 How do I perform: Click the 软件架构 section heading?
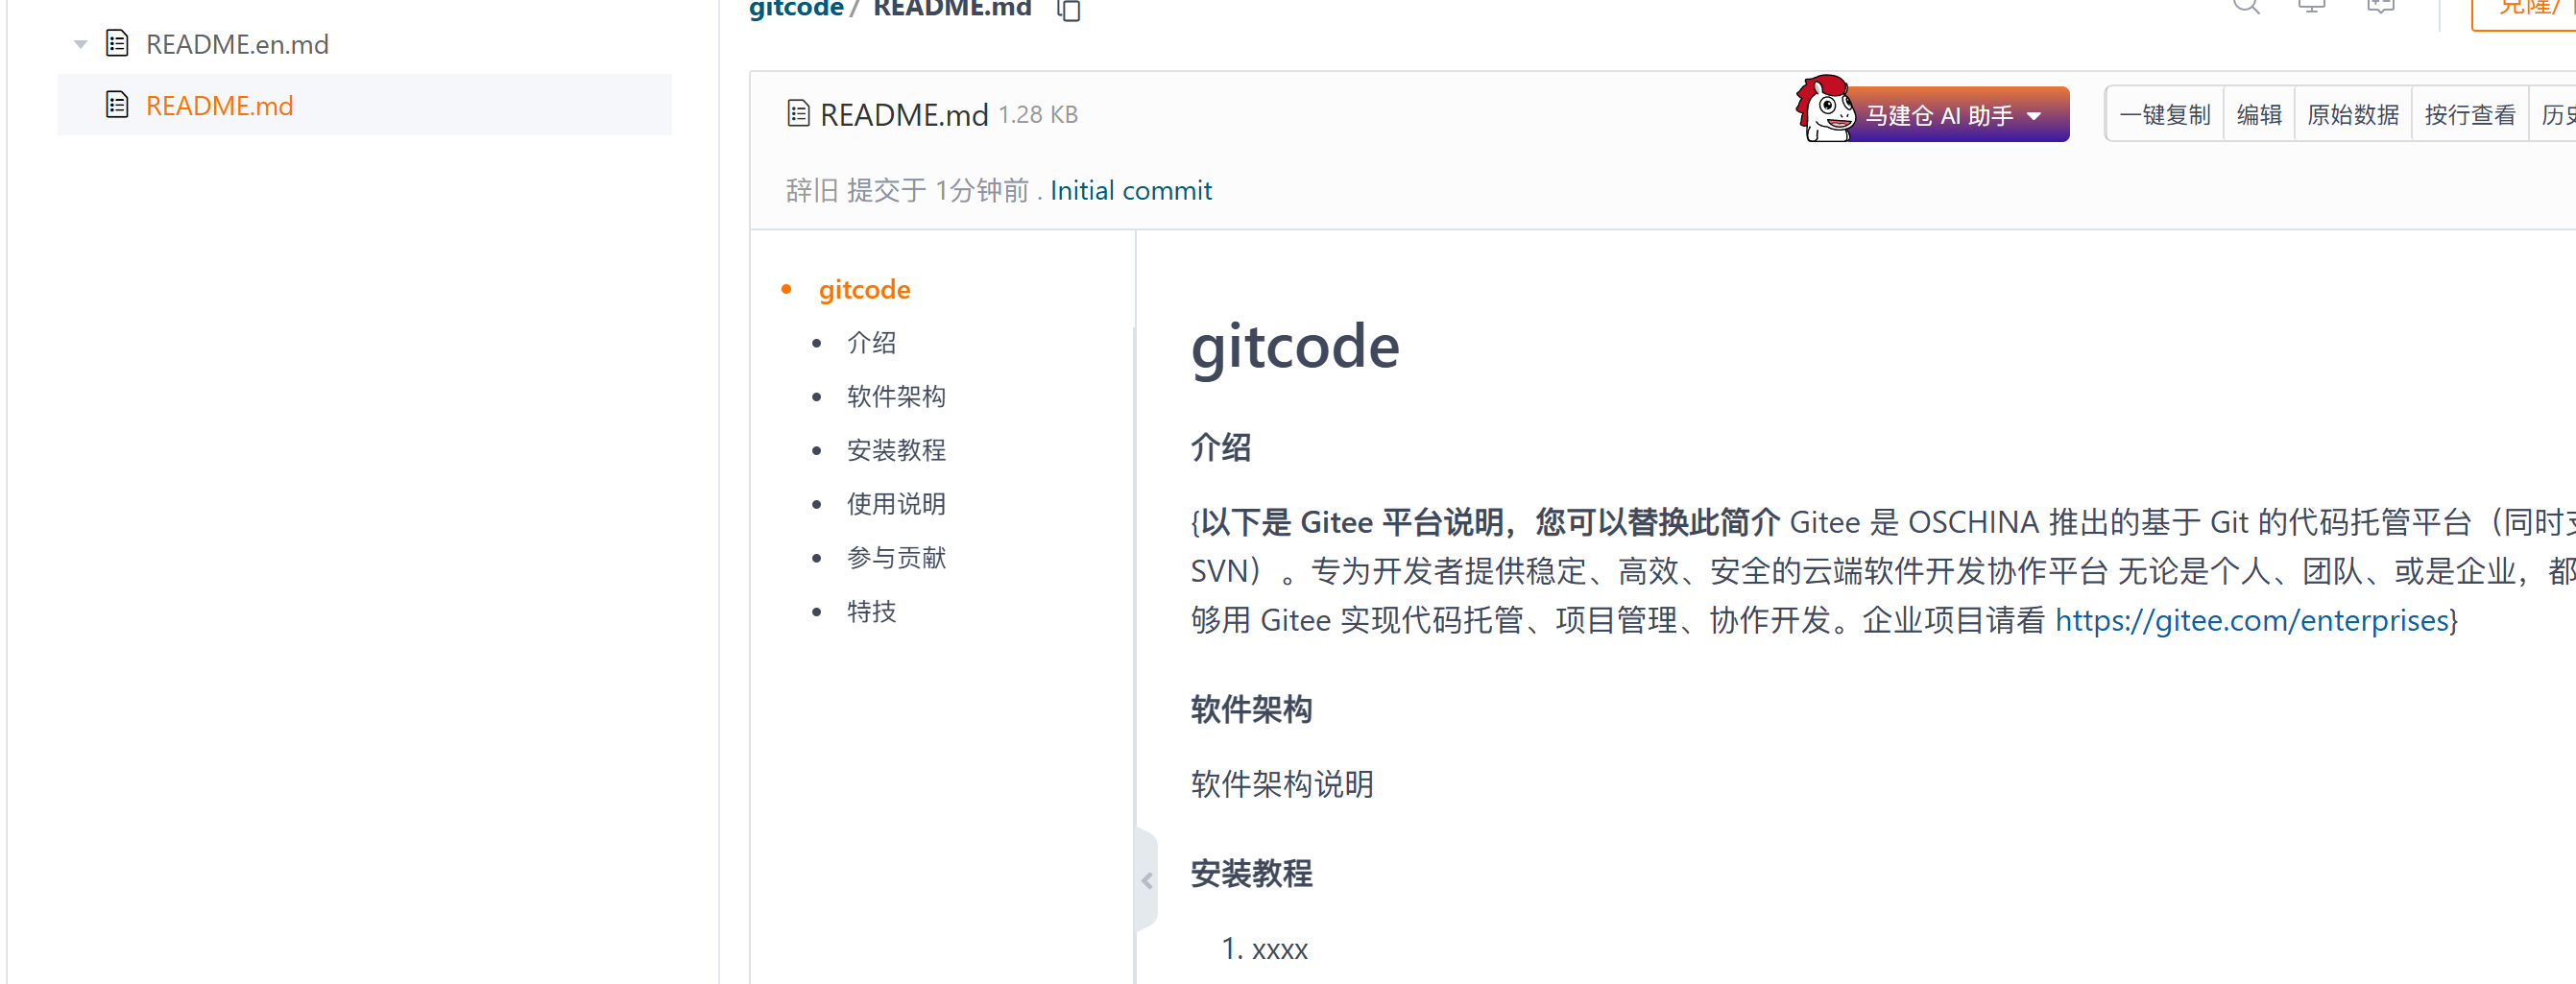pyautogui.click(x=1251, y=709)
